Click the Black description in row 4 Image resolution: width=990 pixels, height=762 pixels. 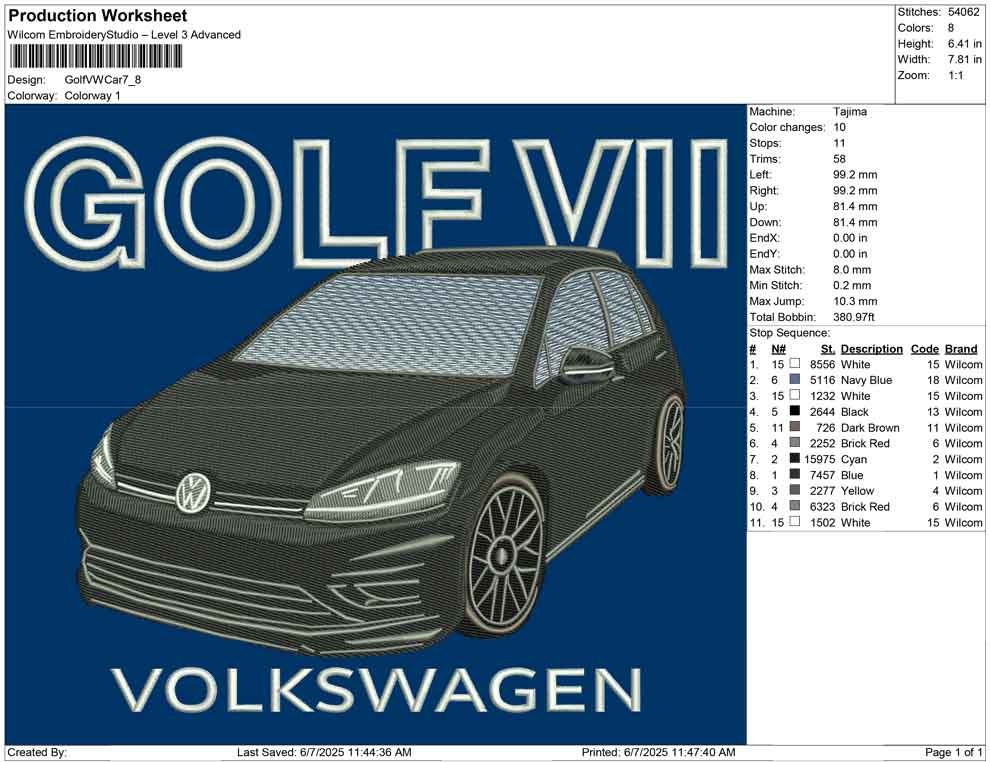[855, 412]
